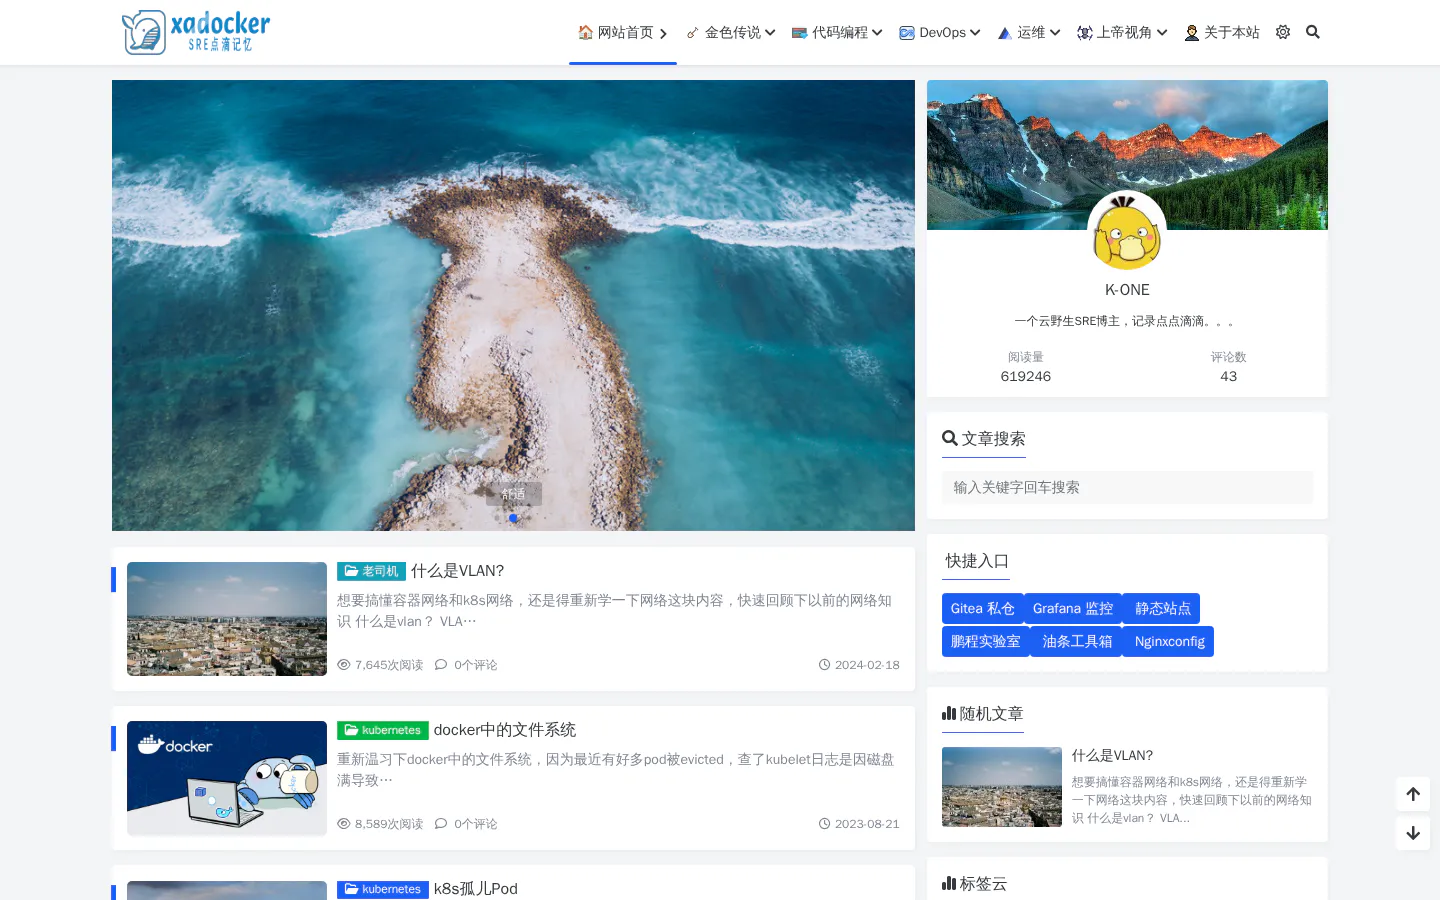The width and height of the screenshot is (1440, 900).
Task: Open the 金色传说 menu
Action: pyautogui.click(x=731, y=32)
